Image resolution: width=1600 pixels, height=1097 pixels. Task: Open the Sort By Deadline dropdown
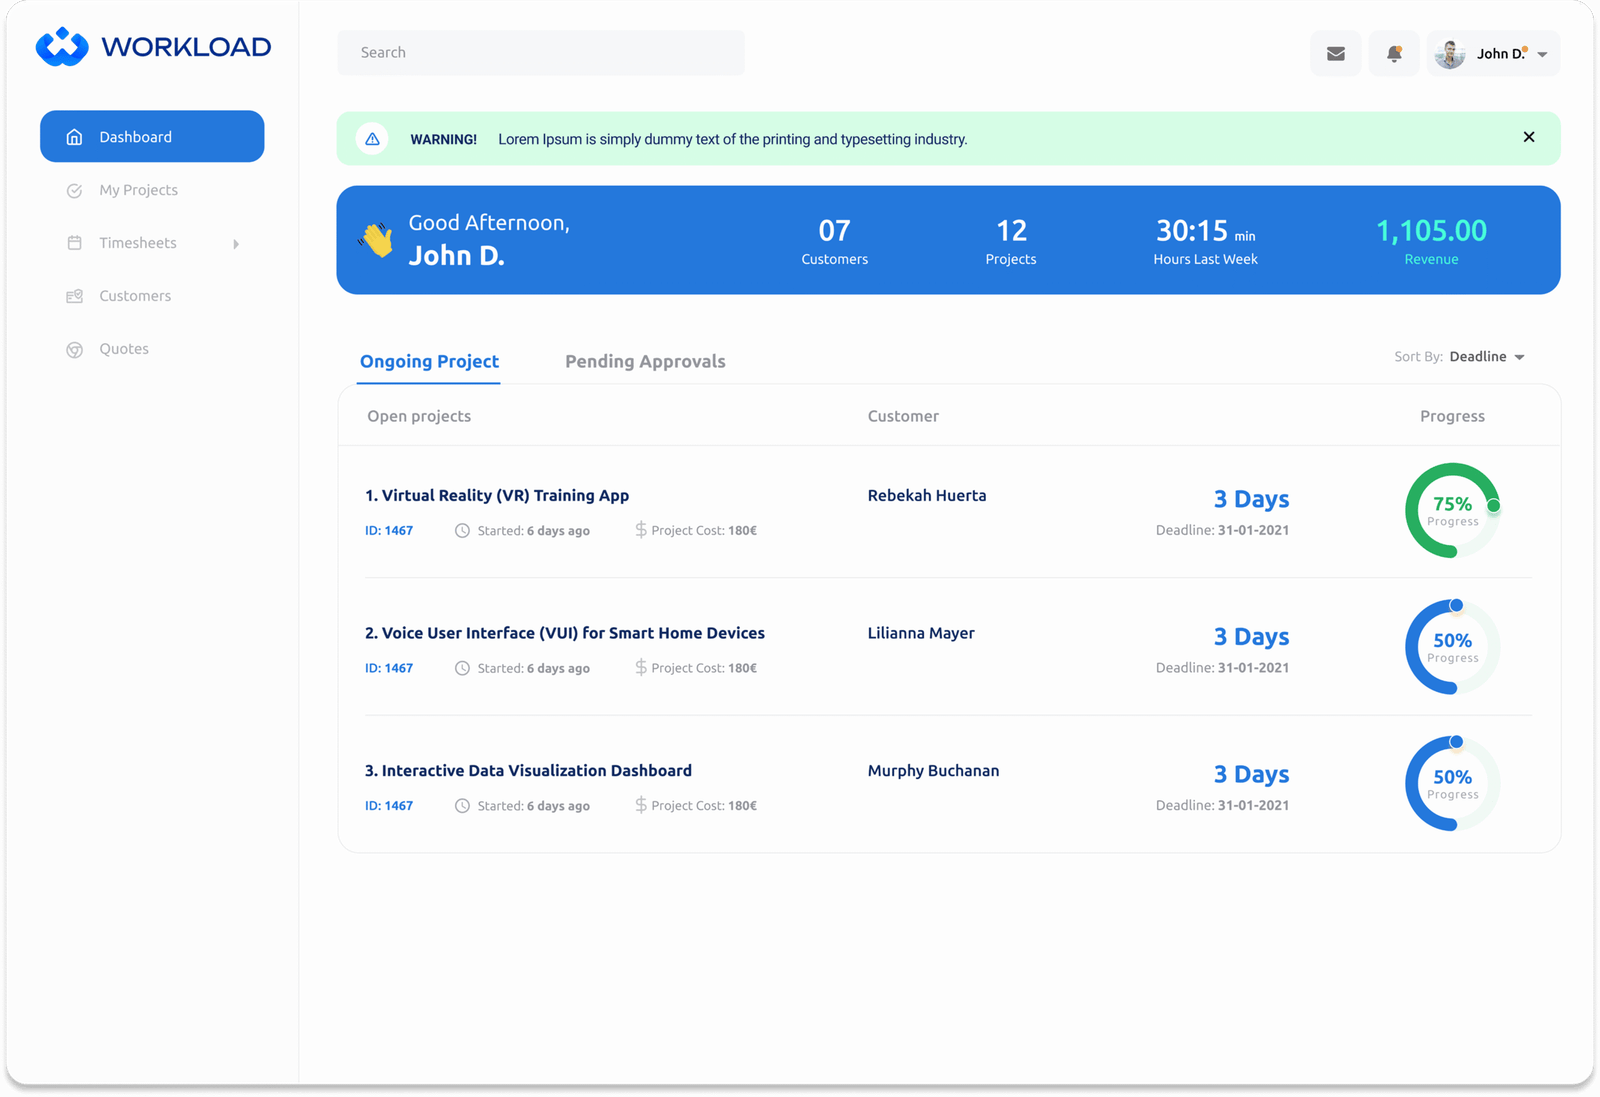click(1486, 357)
